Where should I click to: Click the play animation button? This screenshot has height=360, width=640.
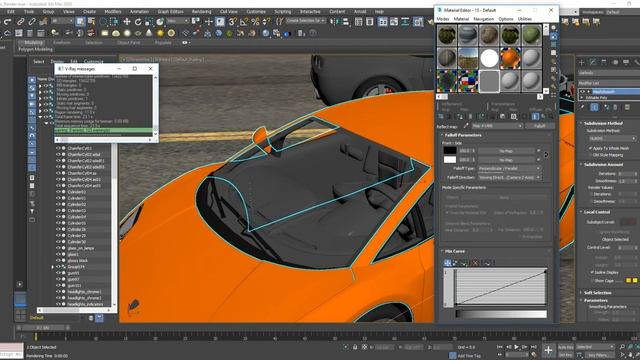(517, 347)
